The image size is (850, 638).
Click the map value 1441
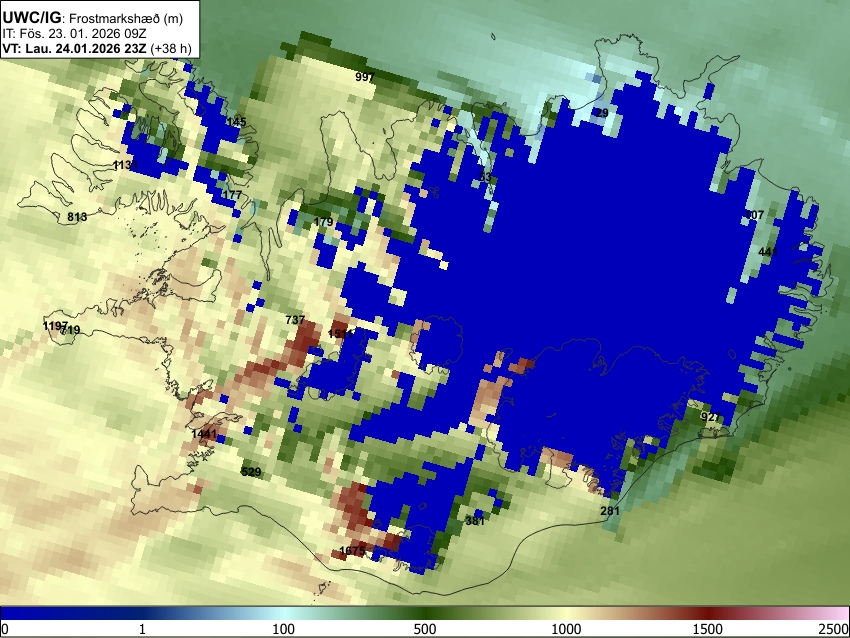(x=204, y=434)
